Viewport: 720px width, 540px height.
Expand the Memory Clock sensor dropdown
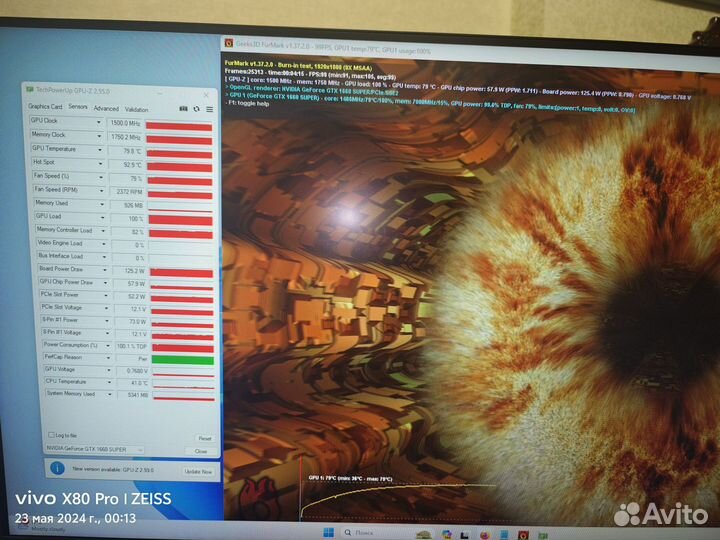pos(99,136)
